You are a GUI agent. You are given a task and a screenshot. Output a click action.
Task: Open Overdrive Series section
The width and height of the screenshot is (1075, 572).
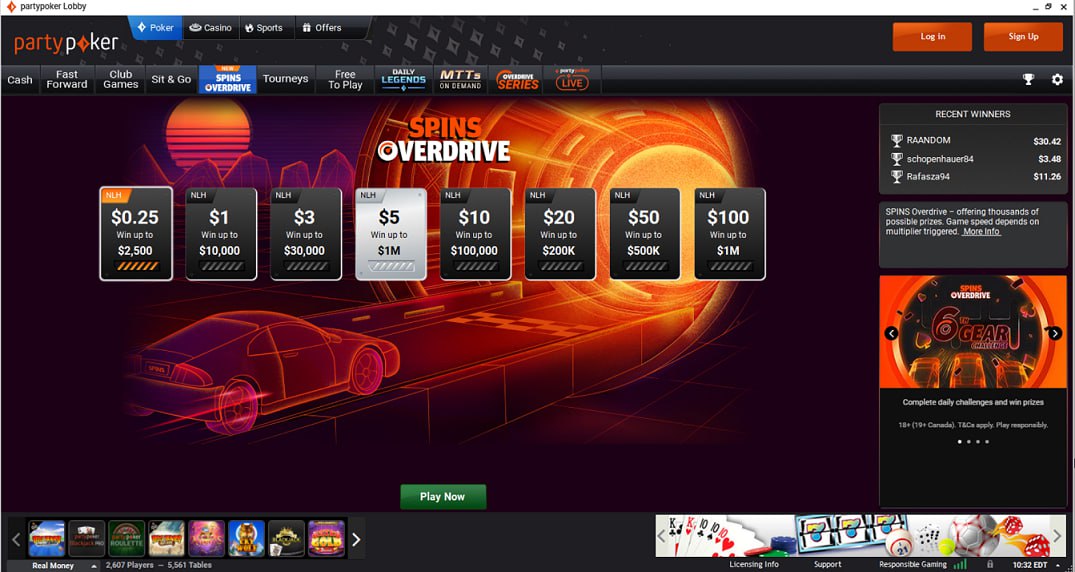517,80
